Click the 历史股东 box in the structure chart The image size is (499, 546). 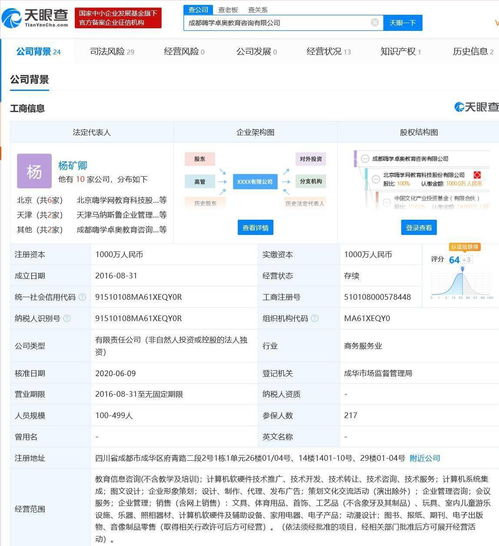point(205,203)
